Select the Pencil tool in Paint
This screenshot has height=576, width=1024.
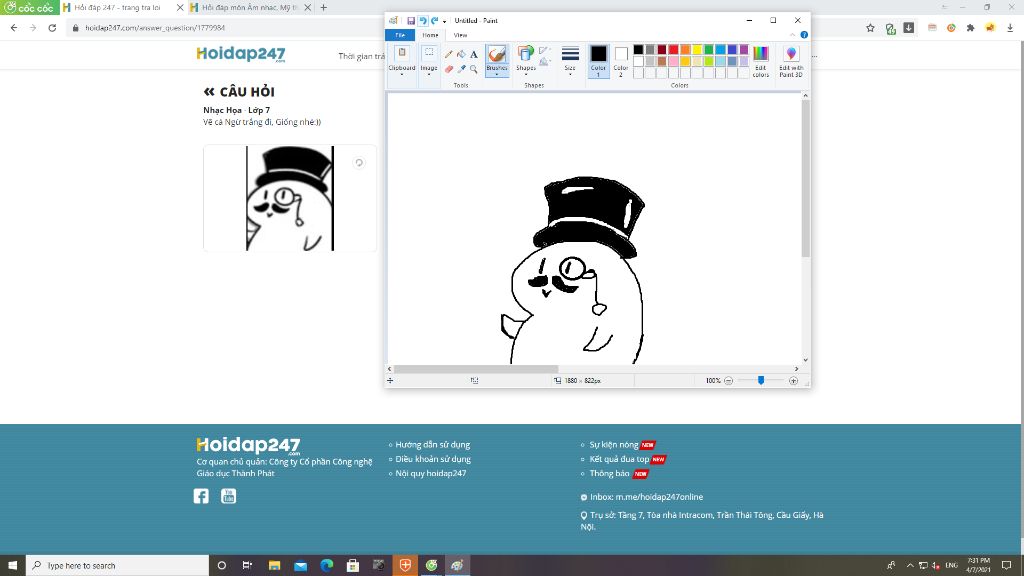(x=449, y=54)
